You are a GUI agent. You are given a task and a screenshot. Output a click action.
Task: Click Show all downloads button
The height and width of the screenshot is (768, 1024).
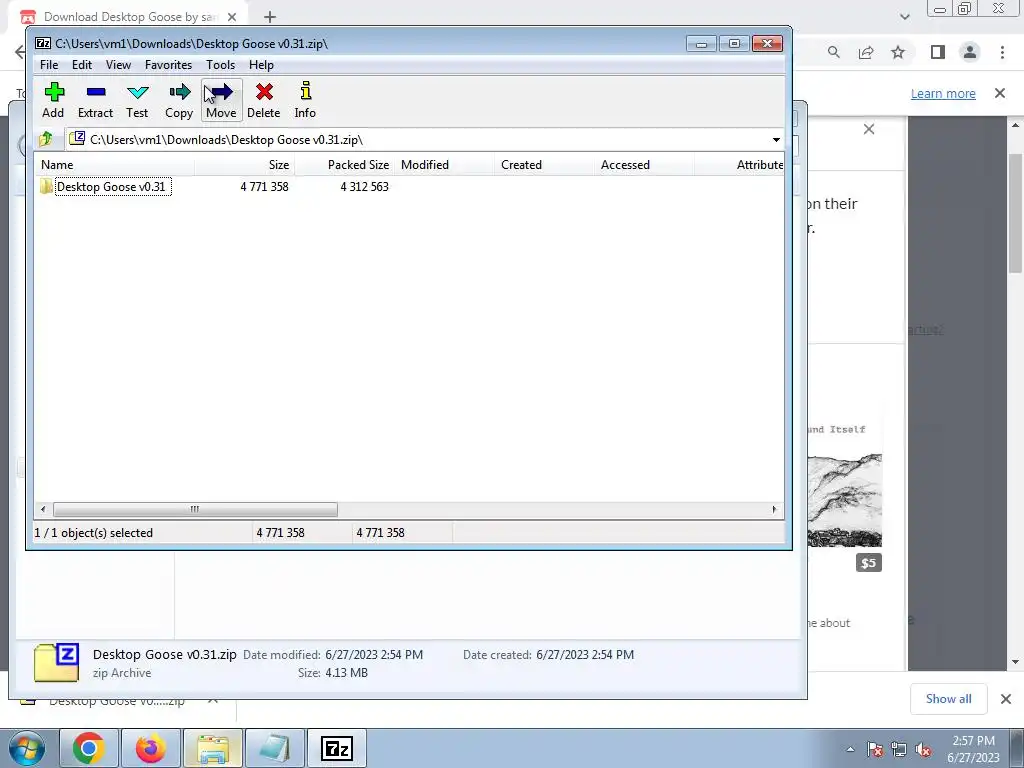(948, 699)
